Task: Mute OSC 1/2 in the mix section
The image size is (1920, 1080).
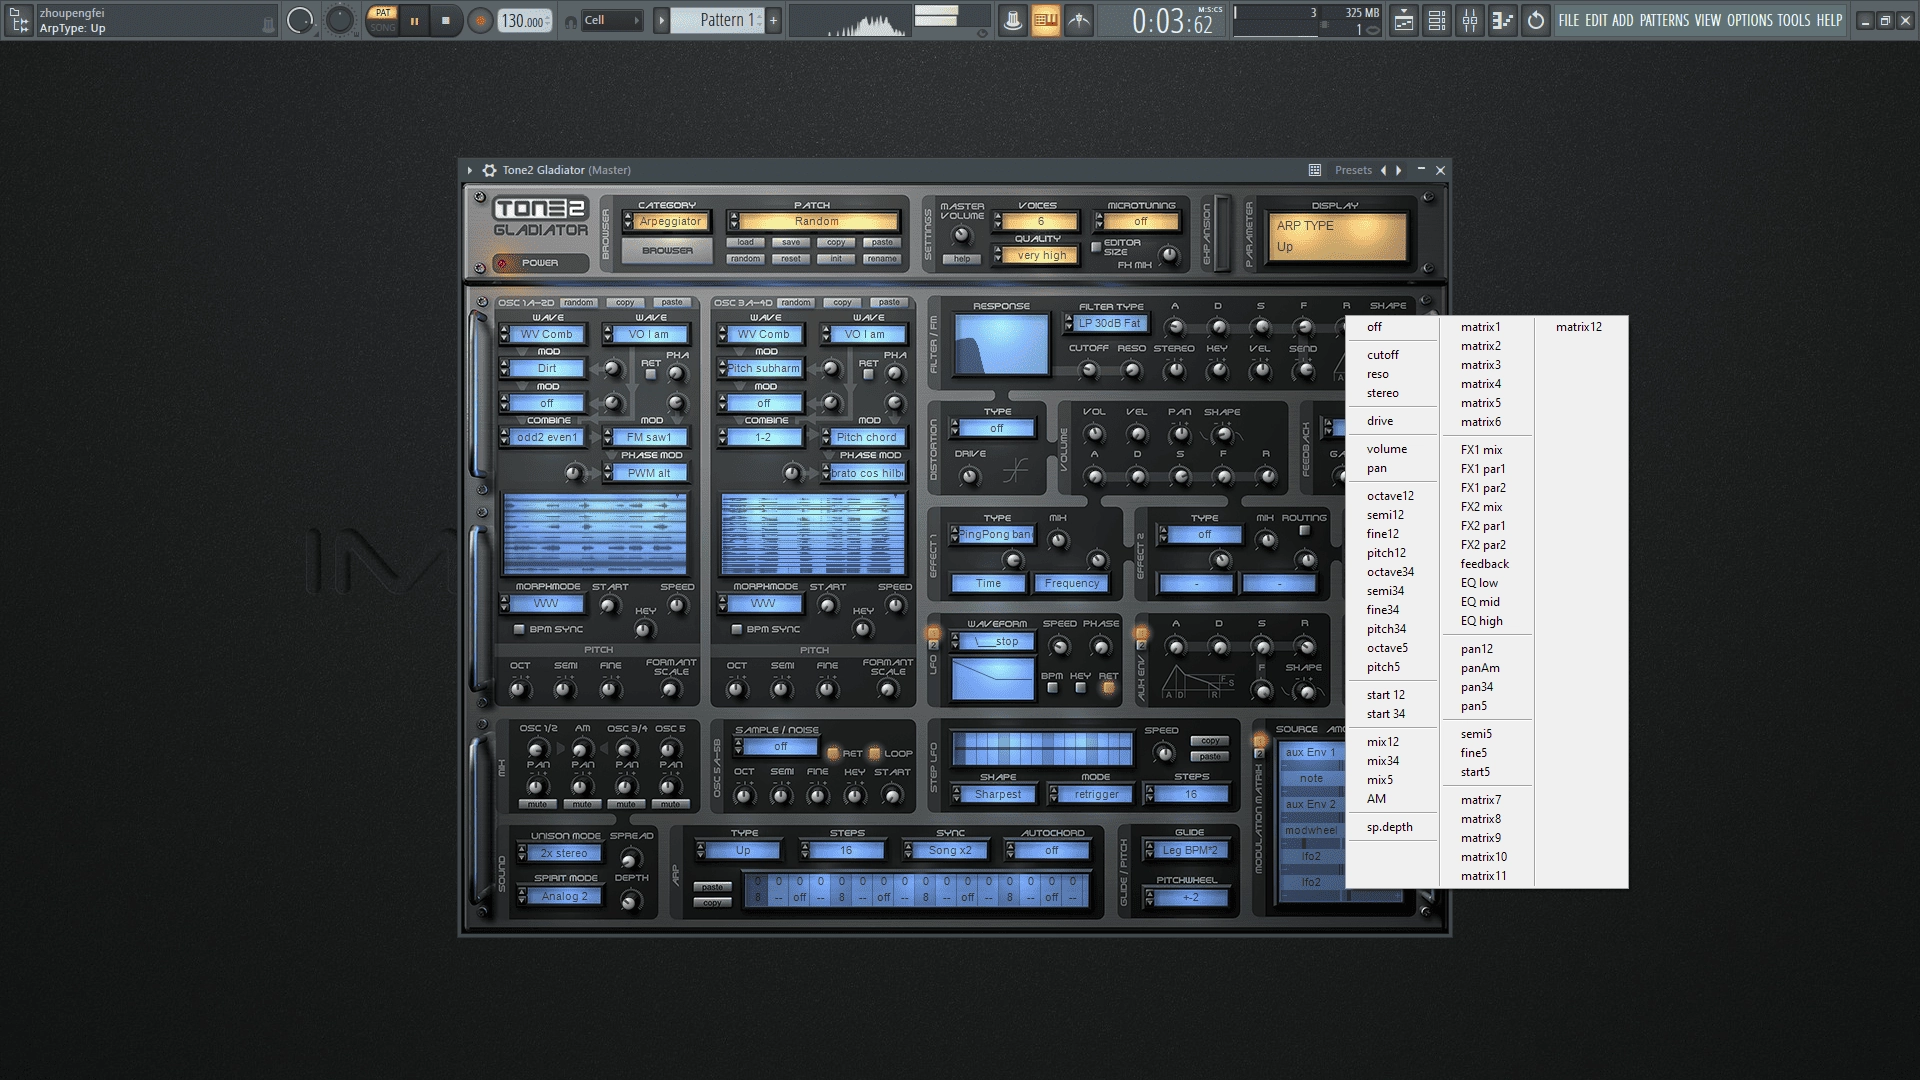Action: click(x=538, y=804)
